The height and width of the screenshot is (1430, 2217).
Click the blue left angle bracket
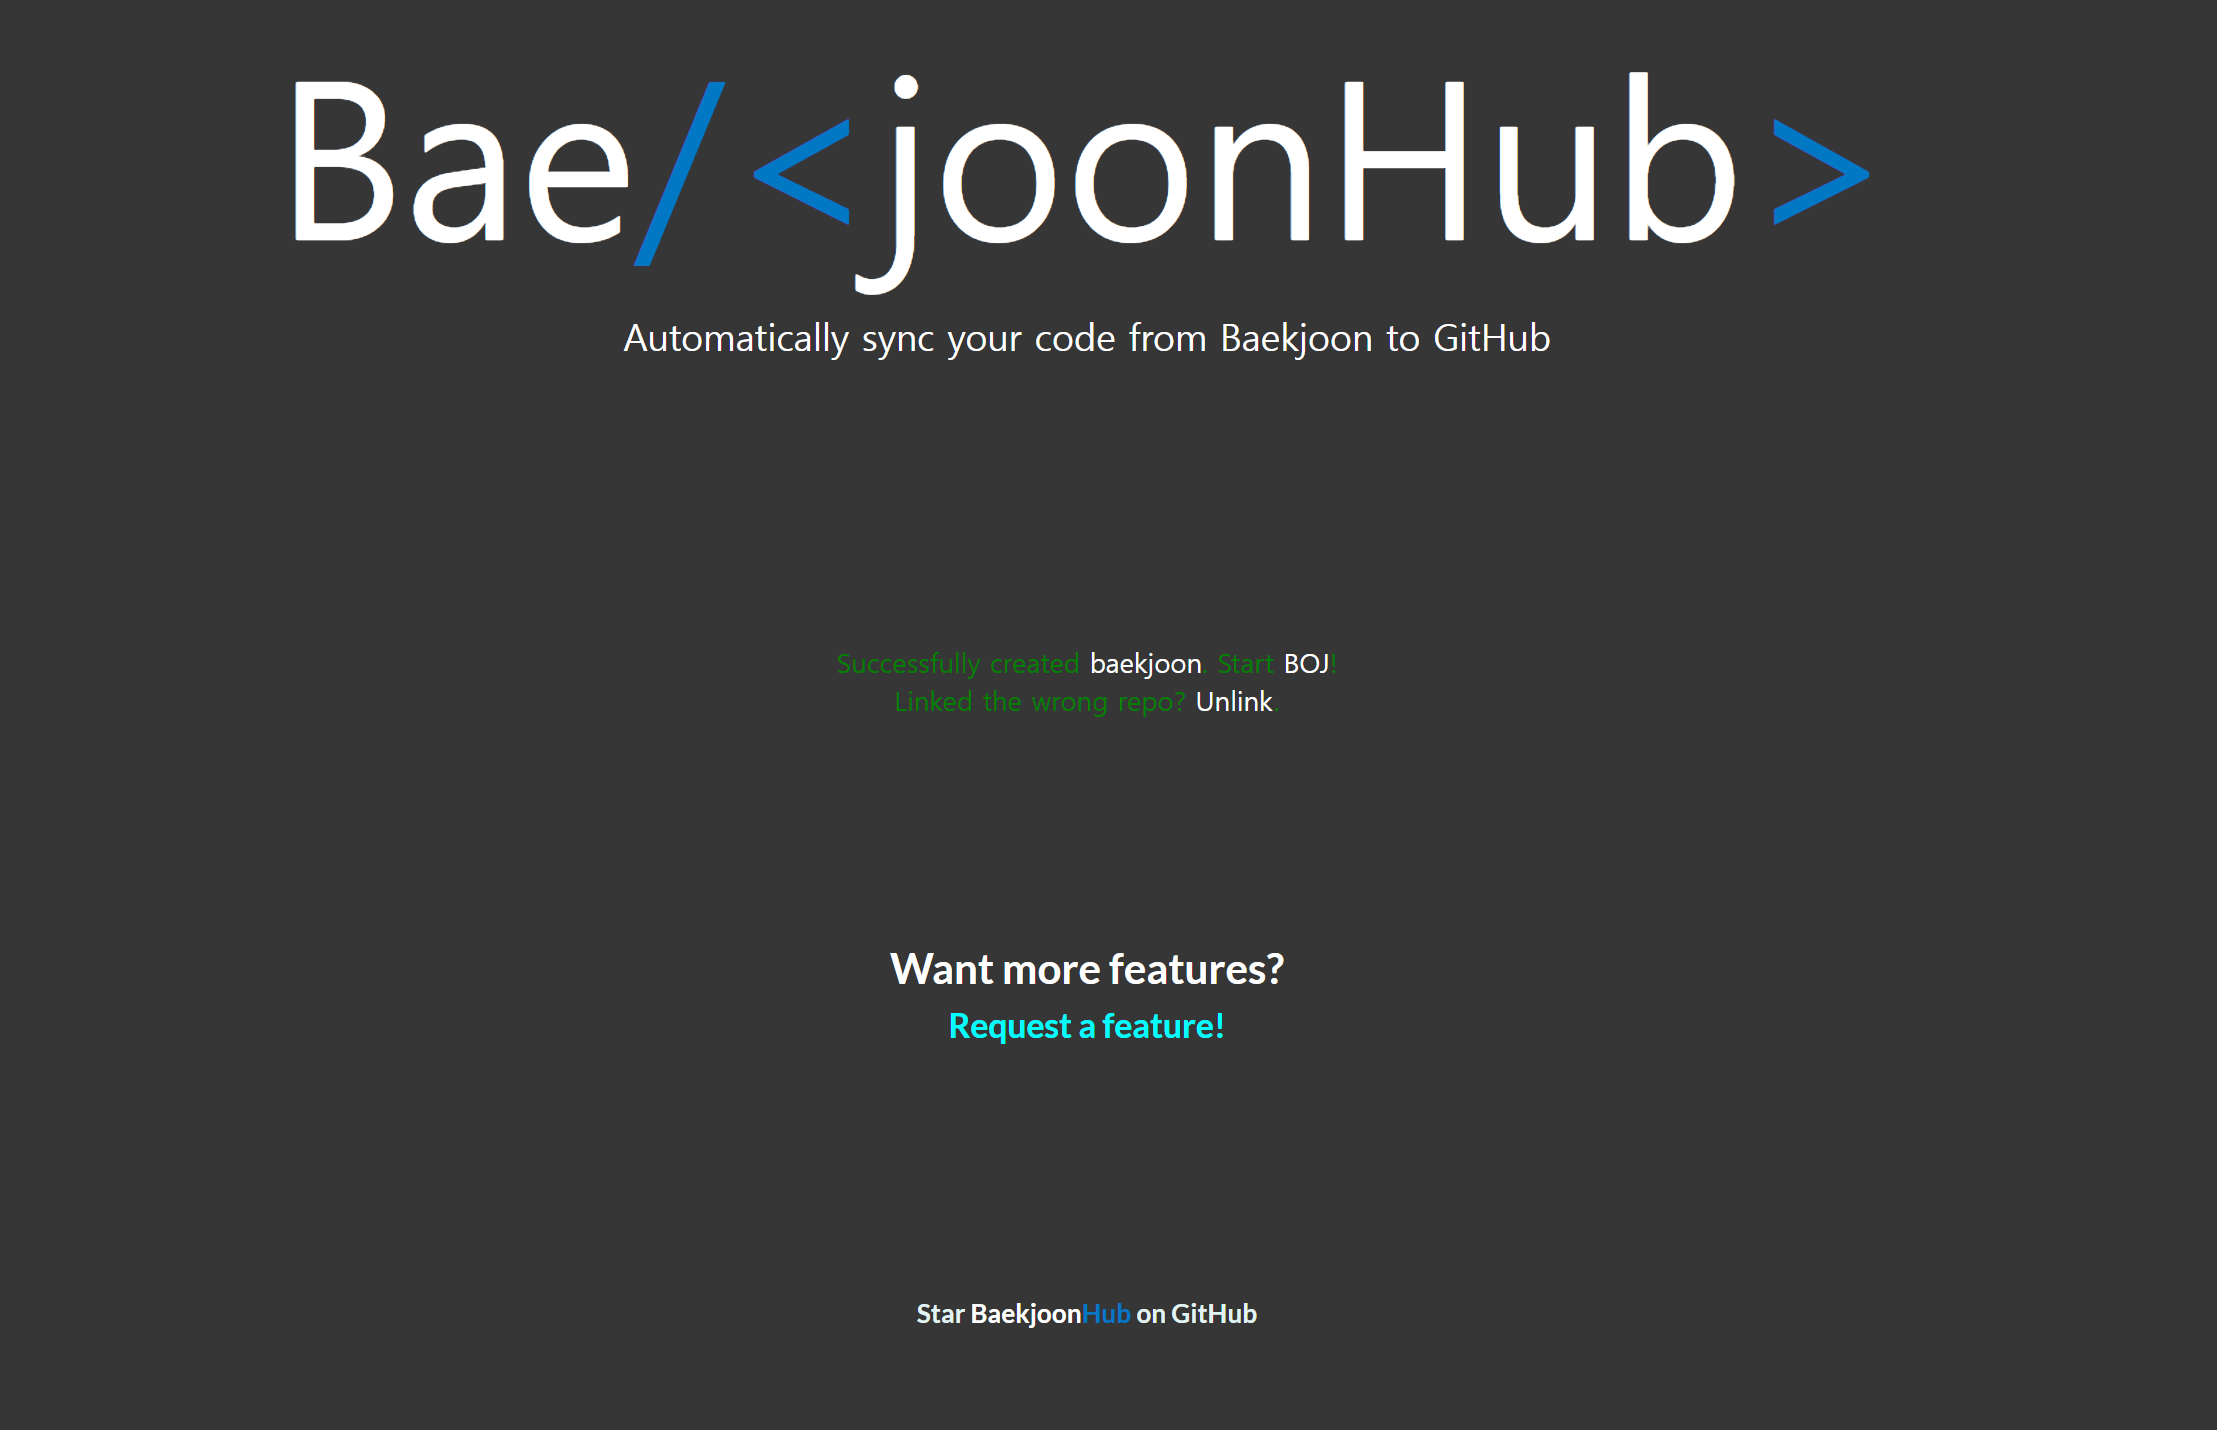[x=802, y=171]
